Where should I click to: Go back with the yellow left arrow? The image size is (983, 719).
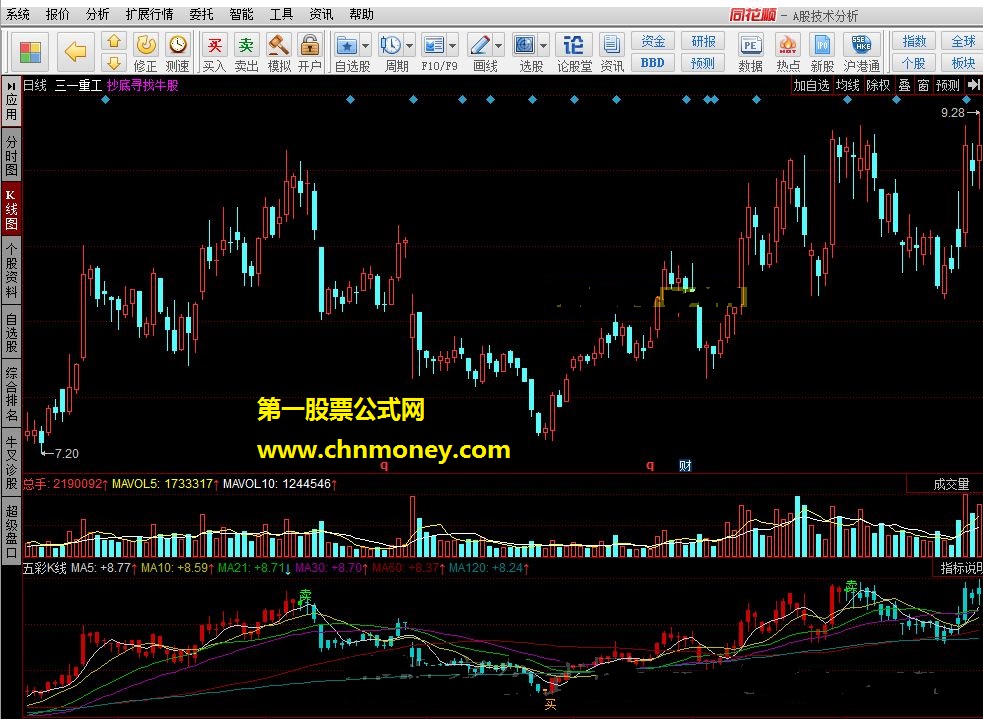[x=75, y=52]
